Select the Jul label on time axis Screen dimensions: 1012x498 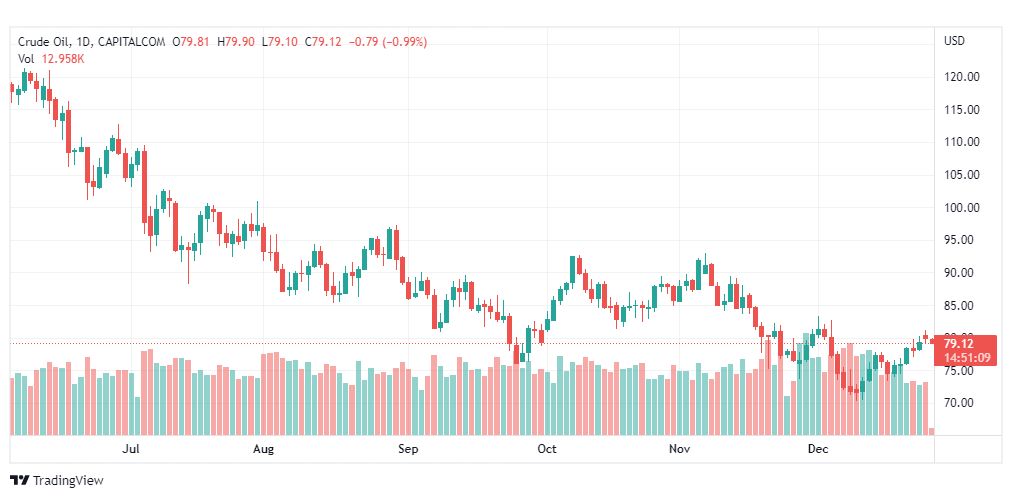130,450
